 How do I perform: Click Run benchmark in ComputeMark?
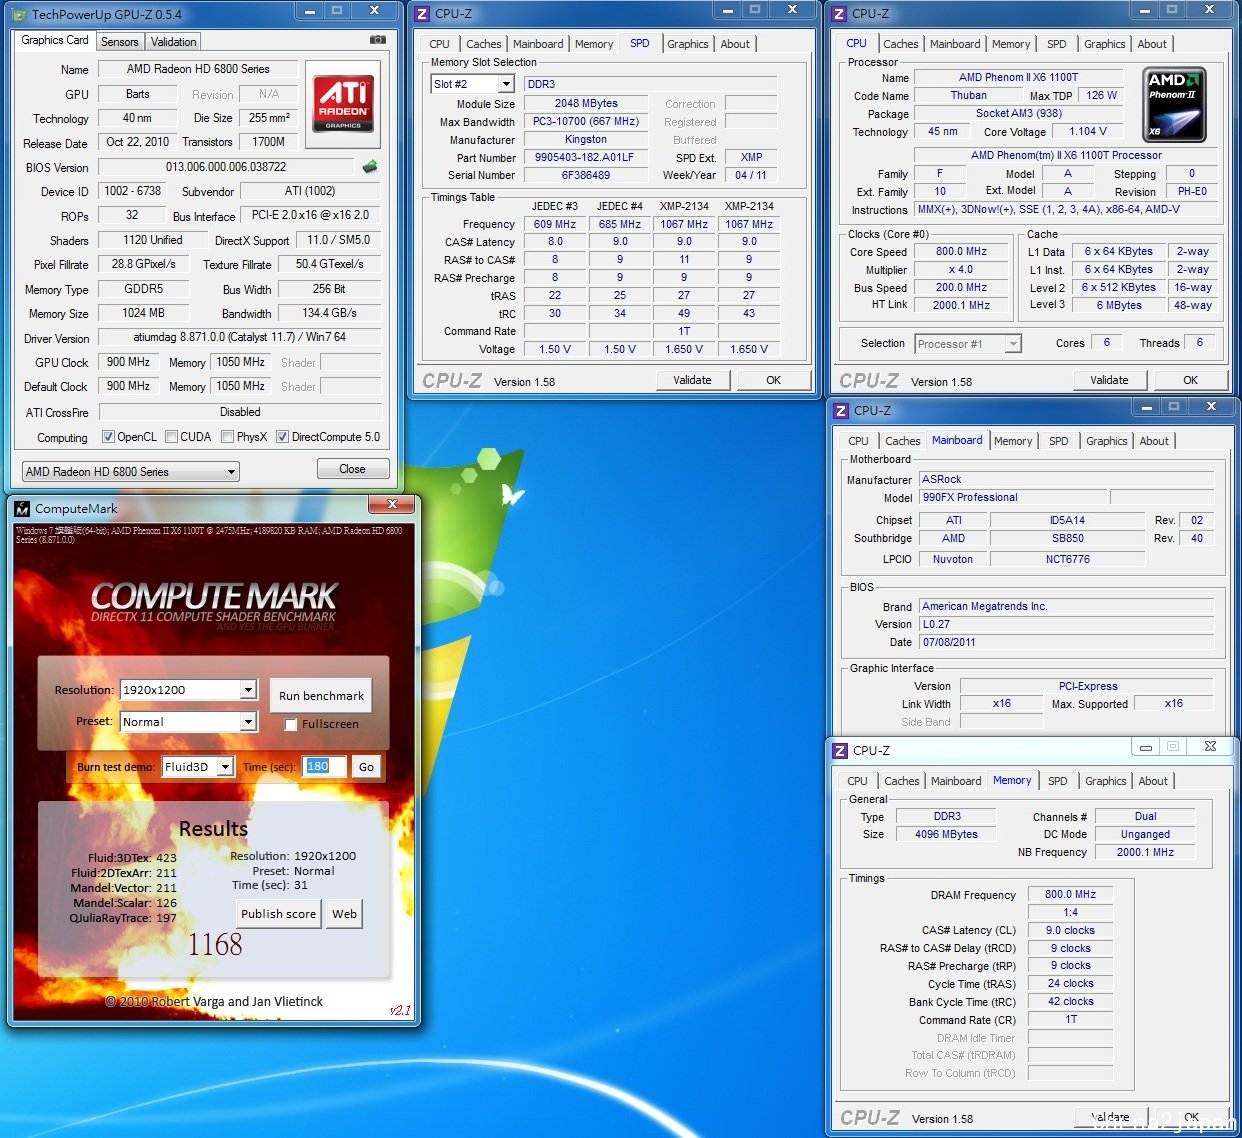point(321,695)
